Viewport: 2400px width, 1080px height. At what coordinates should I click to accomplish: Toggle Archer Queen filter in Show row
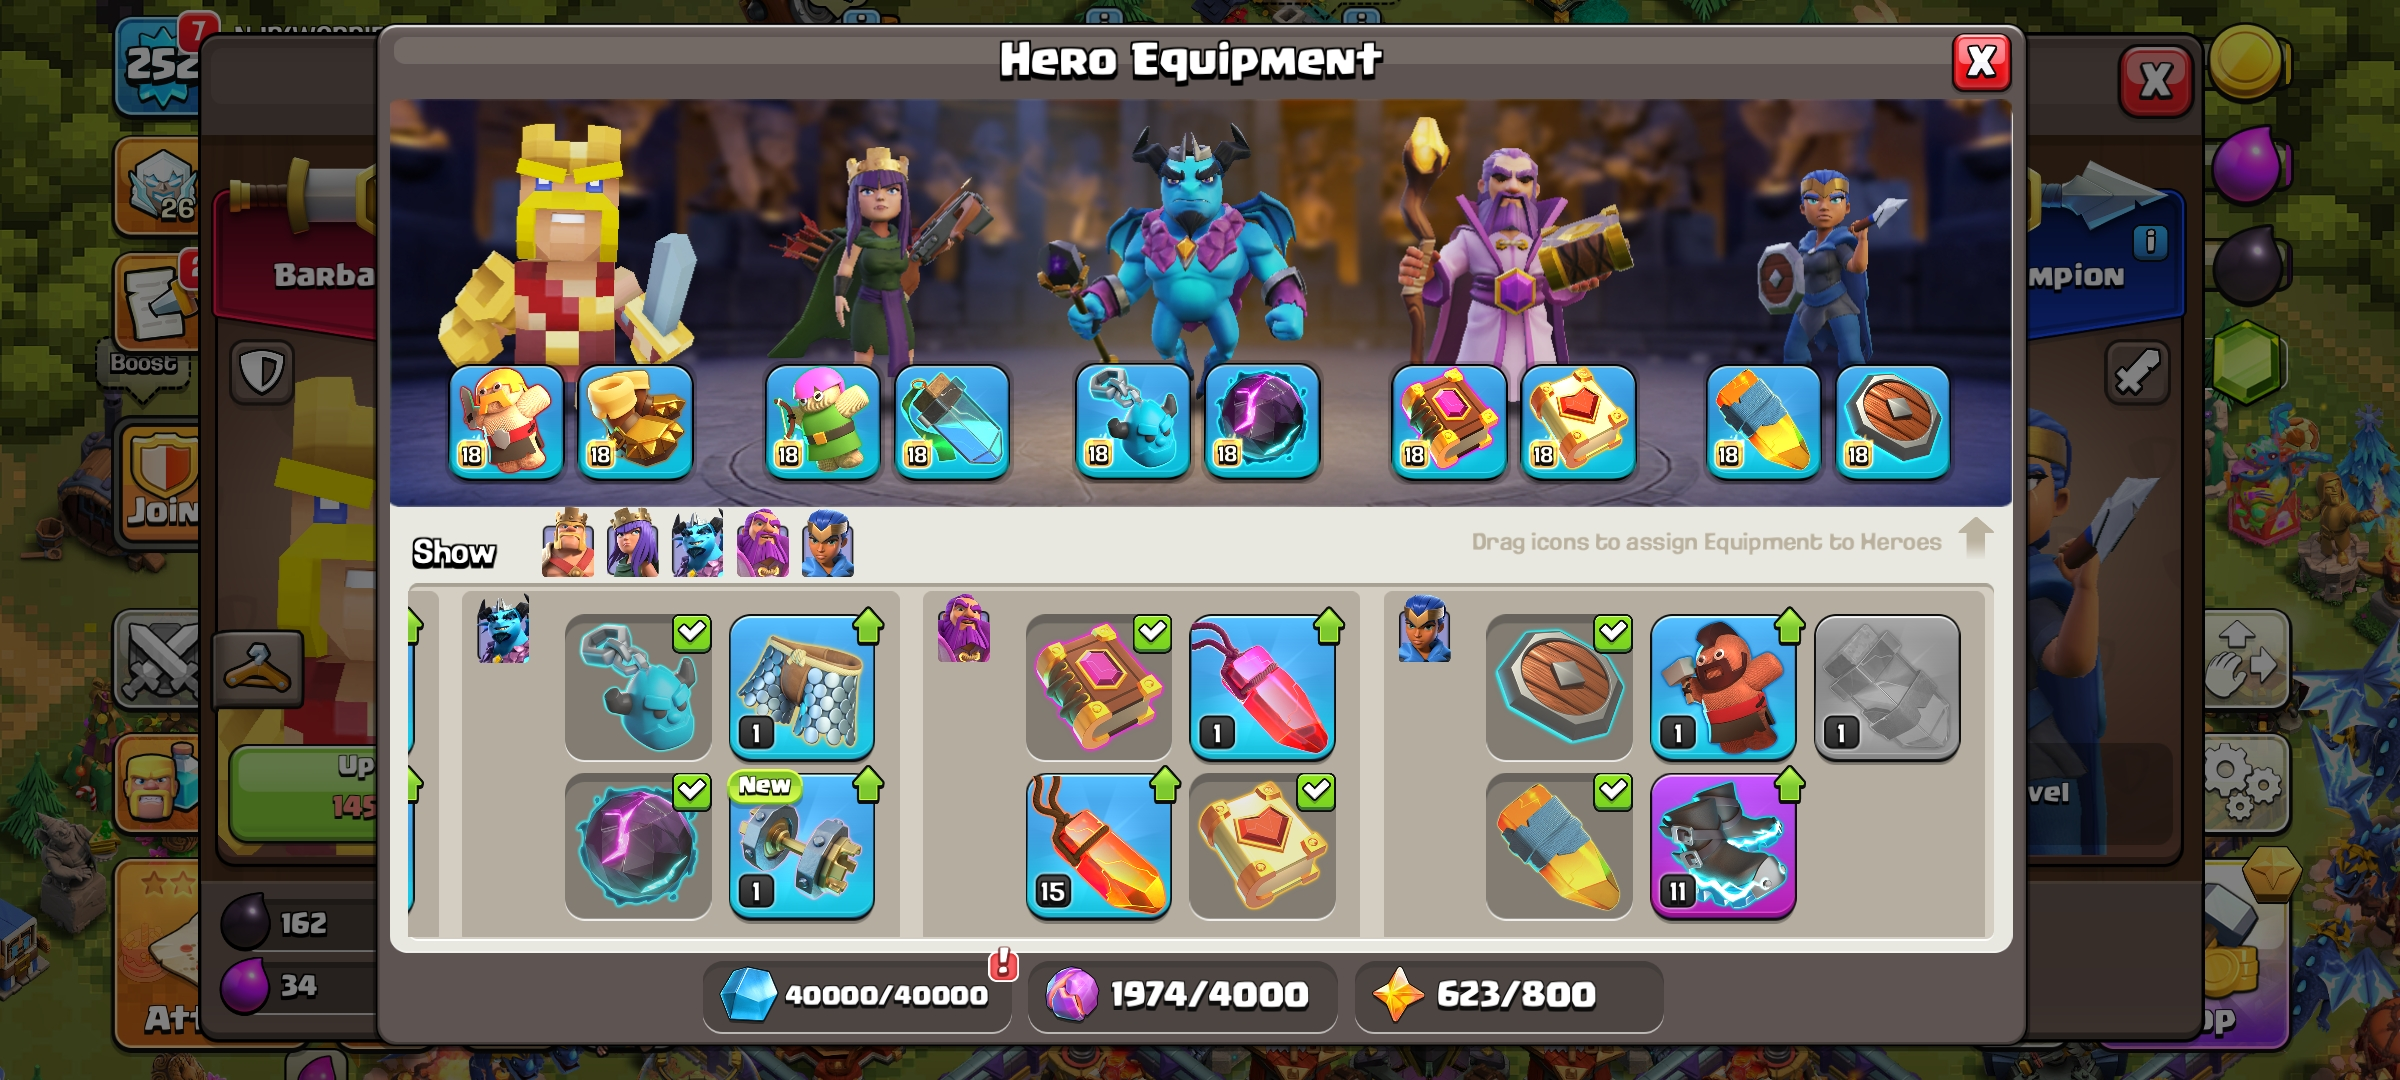(633, 544)
